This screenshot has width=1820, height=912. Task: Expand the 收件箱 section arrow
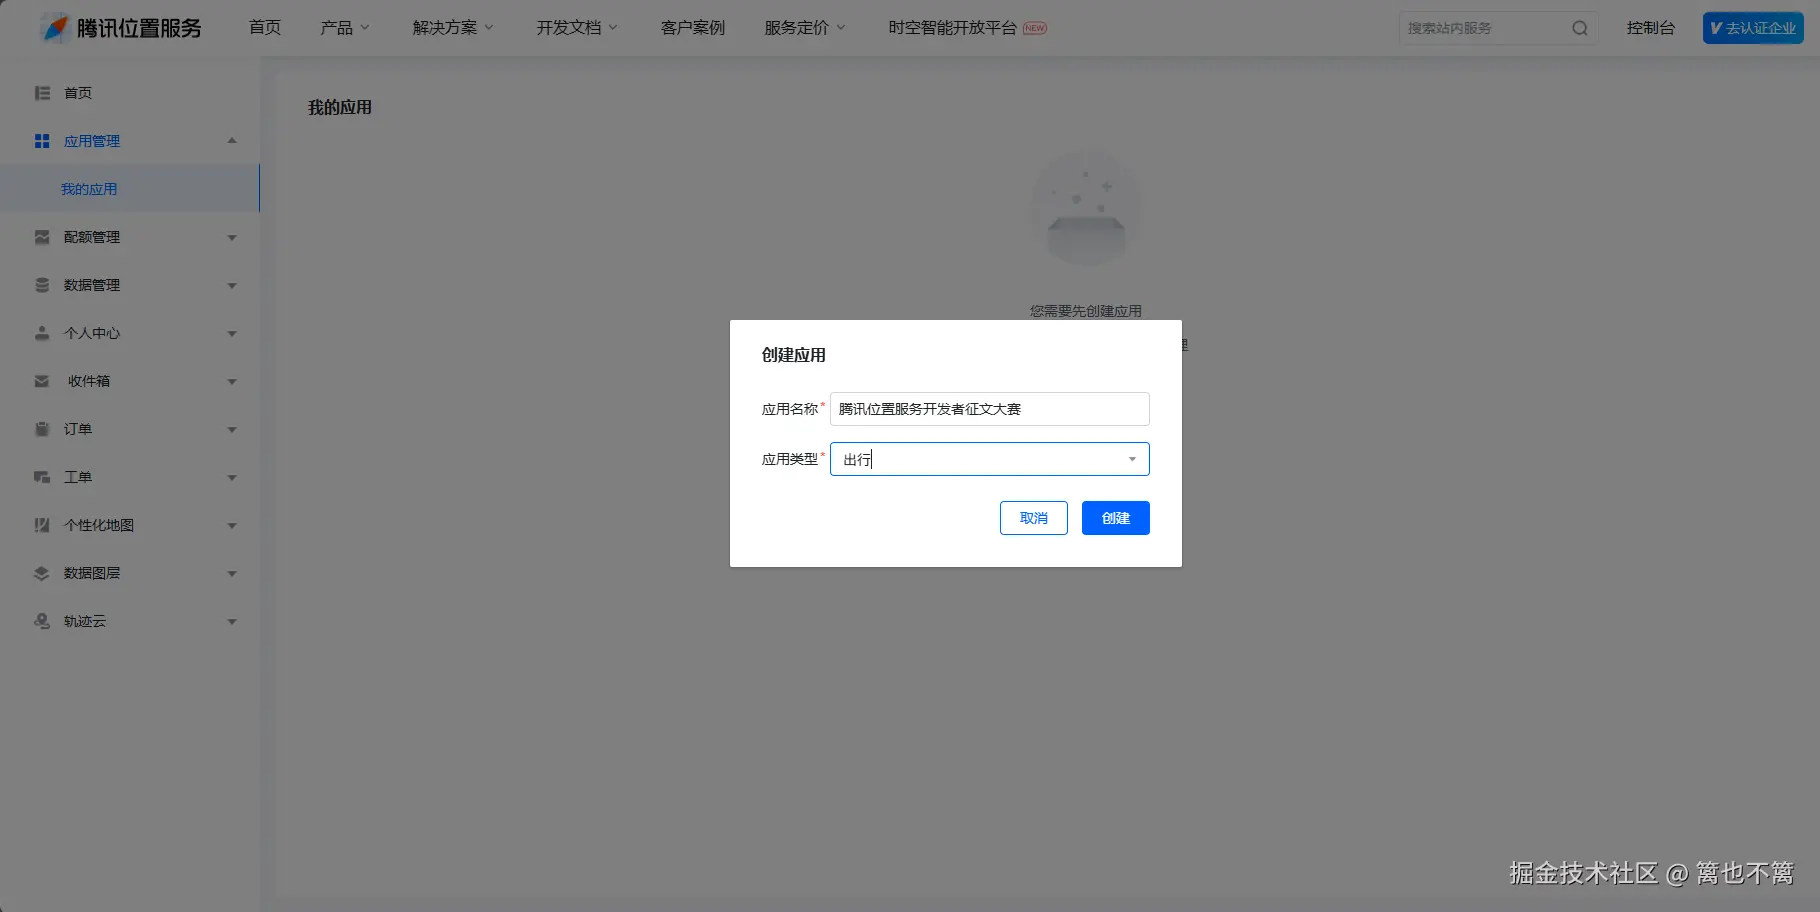click(232, 382)
